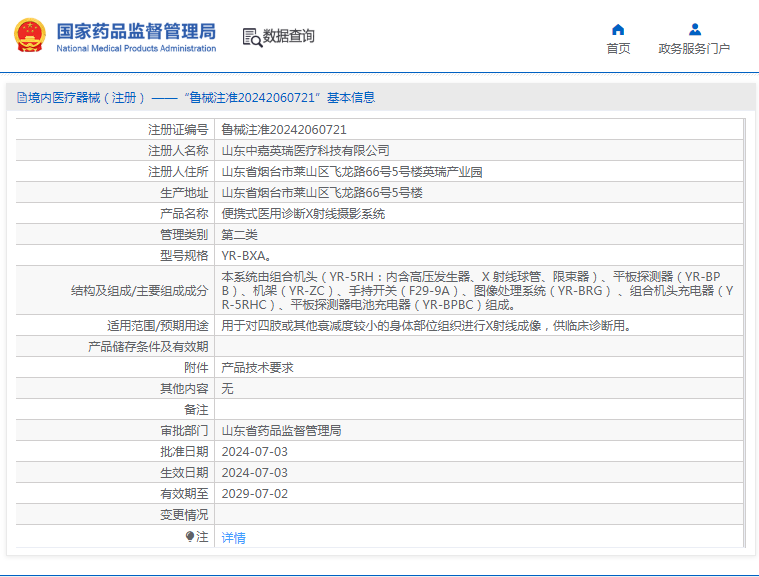Click the national emblem logo
The image size is (759, 577).
coord(30,35)
